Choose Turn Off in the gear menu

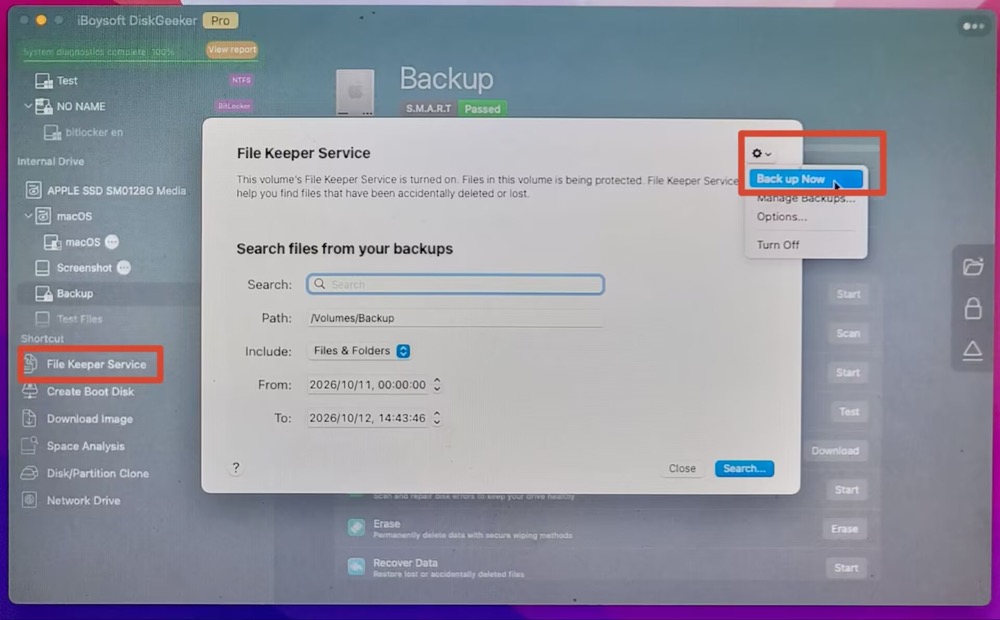point(778,245)
